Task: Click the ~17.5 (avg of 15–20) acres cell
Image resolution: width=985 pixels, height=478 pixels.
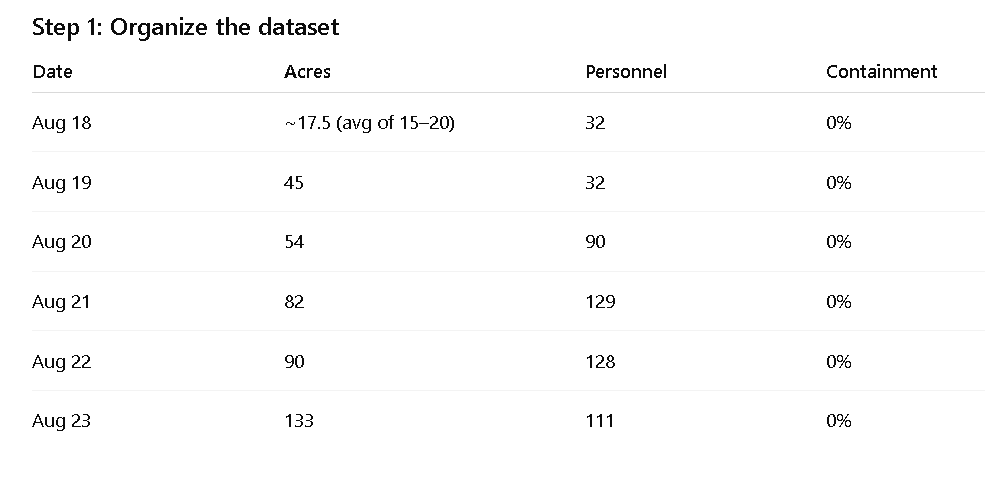Action: tap(369, 122)
